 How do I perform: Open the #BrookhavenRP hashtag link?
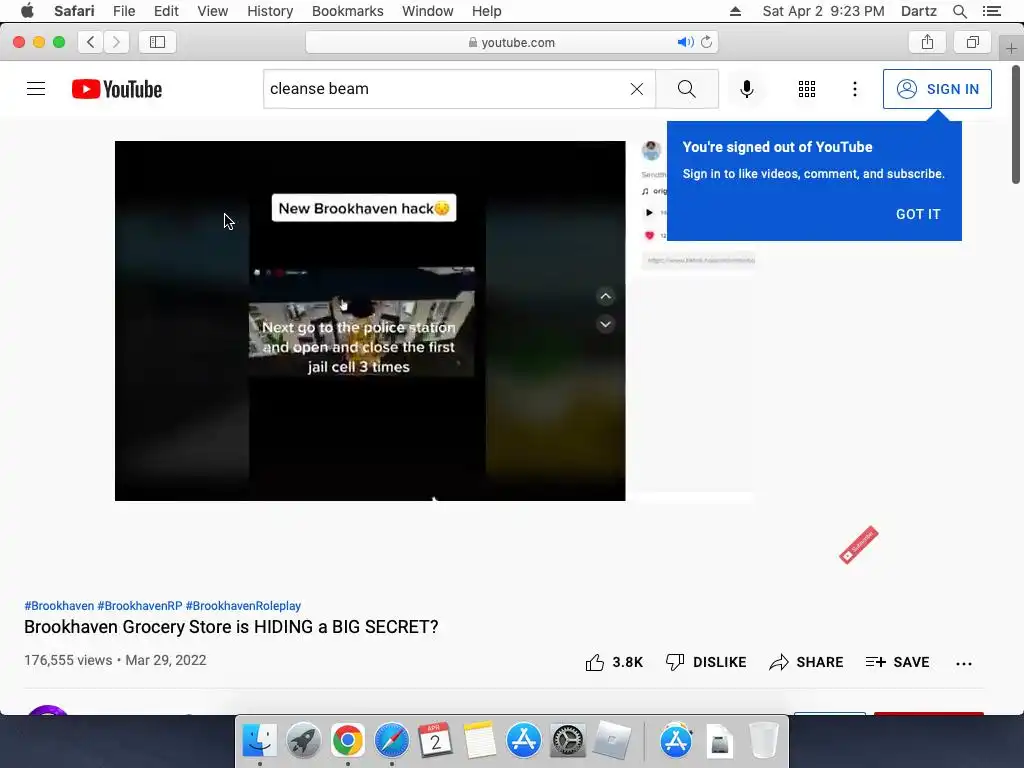pos(140,605)
